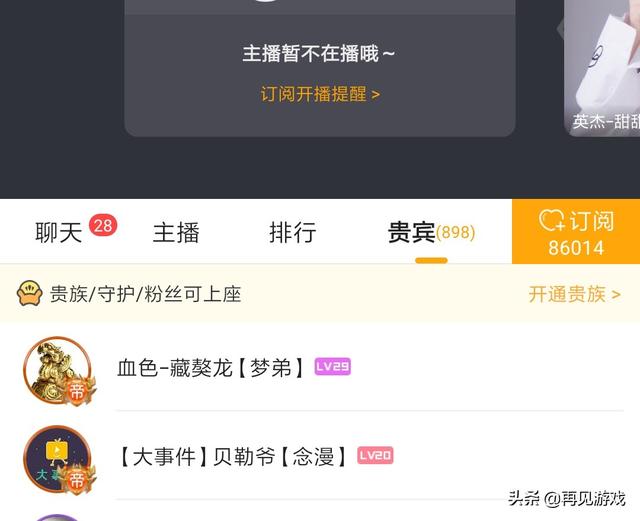
Task: Open the 订阅开播提醒 link
Action: (x=320, y=94)
